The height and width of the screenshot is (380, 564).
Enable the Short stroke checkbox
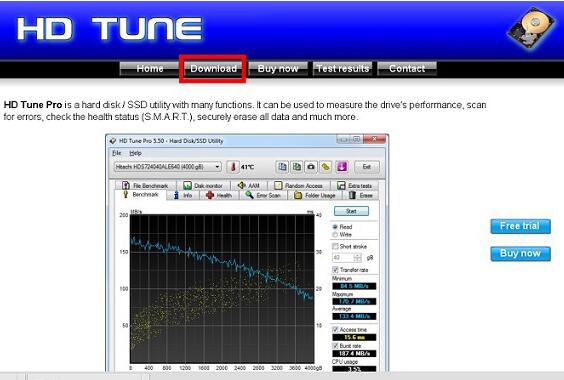335,246
